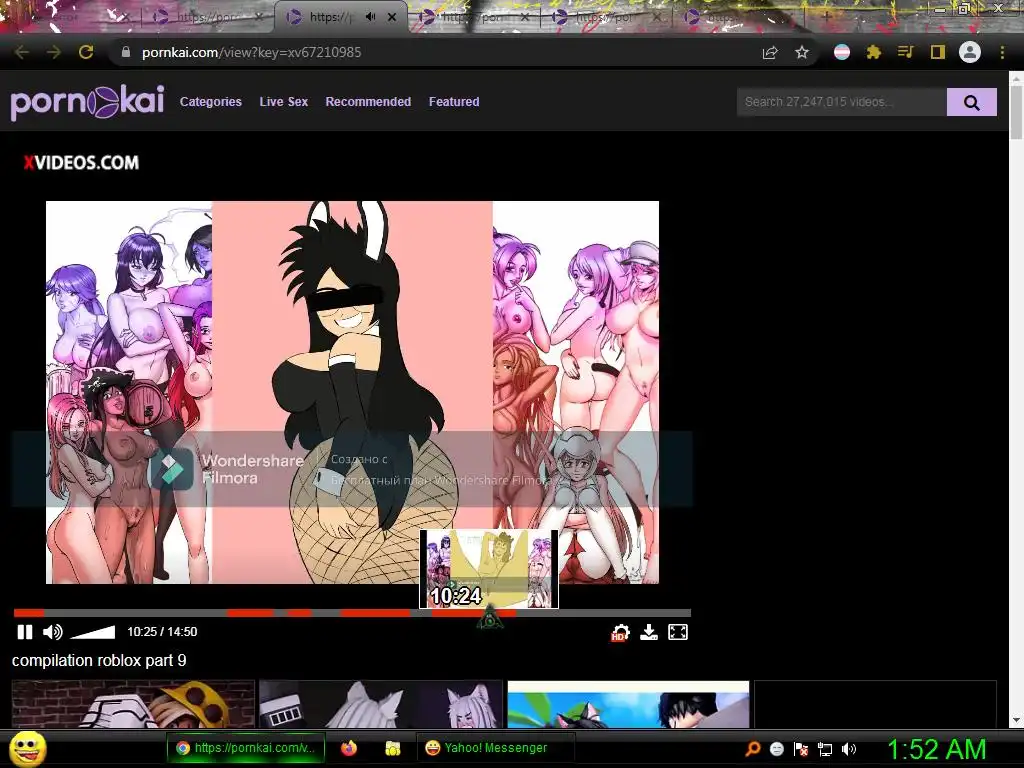
Task: Mute the player using the speaker icon
Action: tap(52, 632)
